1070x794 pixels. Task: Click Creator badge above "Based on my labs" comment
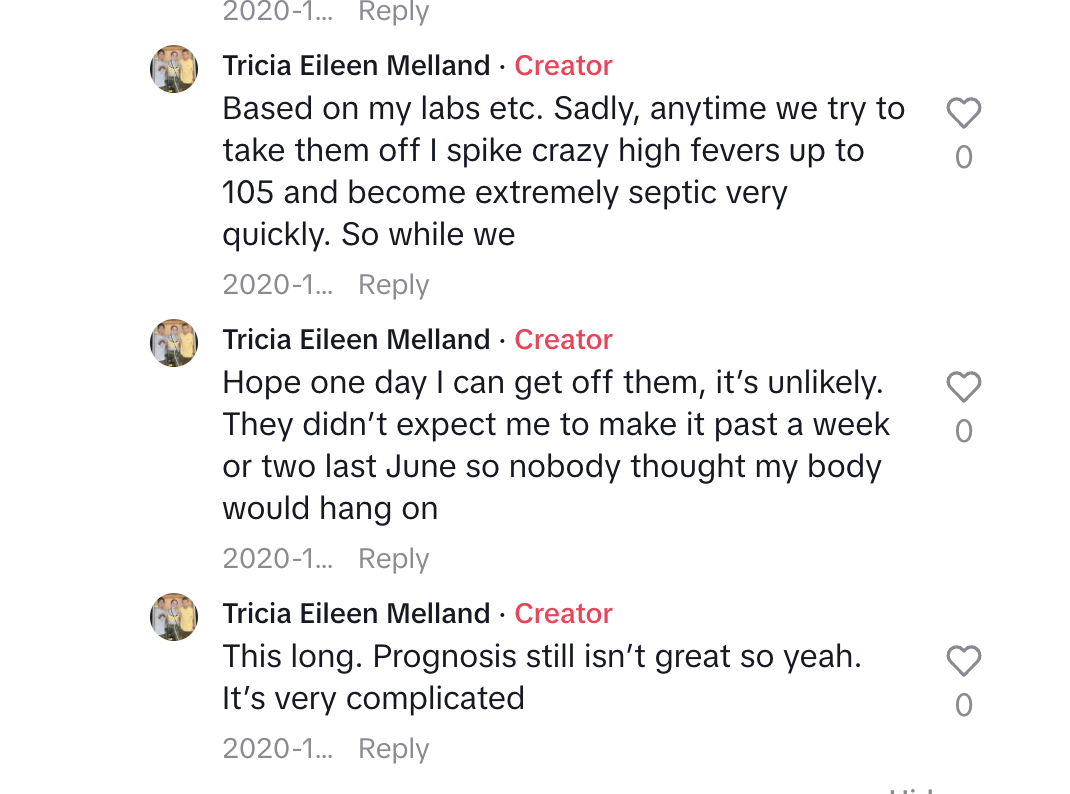point(563,65)
